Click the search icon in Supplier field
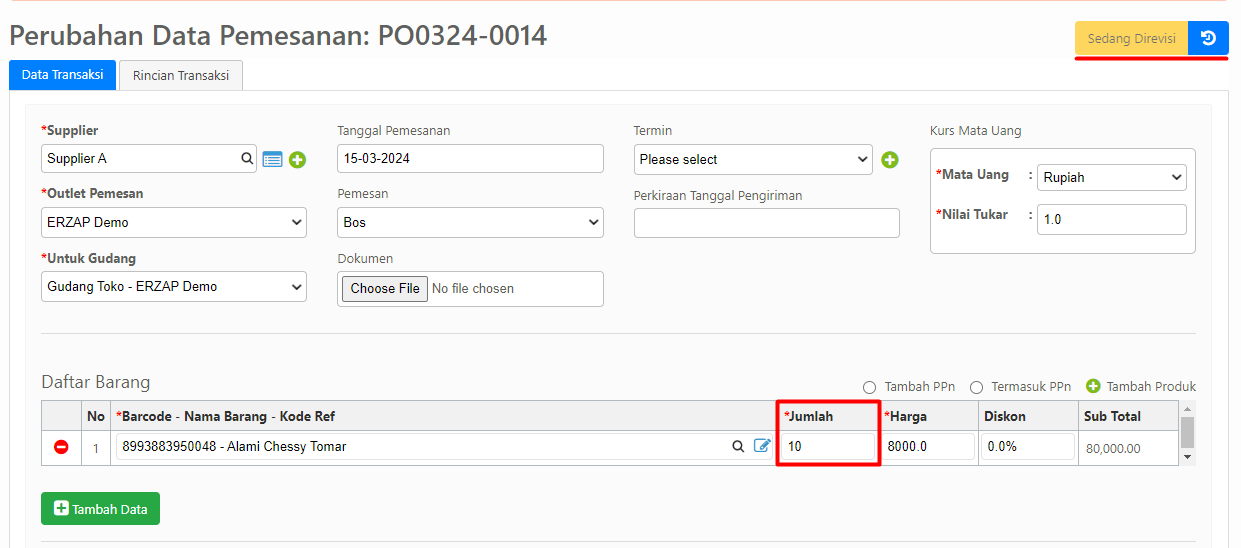The width and height of the screenshot is (1241, 548). 246,158
